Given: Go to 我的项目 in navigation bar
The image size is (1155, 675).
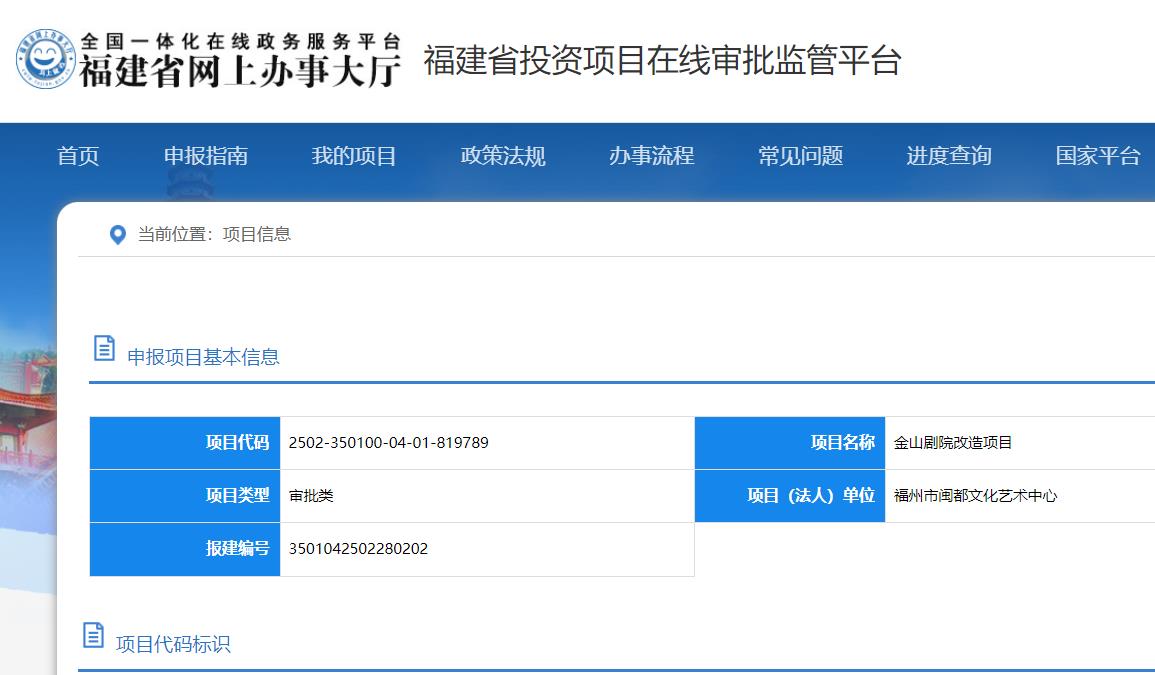Looking at the screenshot, I should tap(354, 156).
